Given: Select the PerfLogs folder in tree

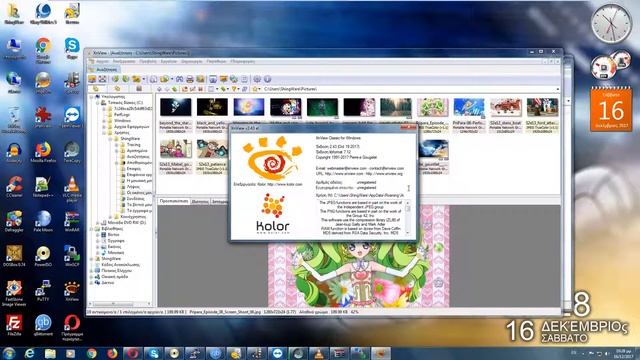Looking at the screenshot, I should (x=122, y=115).
